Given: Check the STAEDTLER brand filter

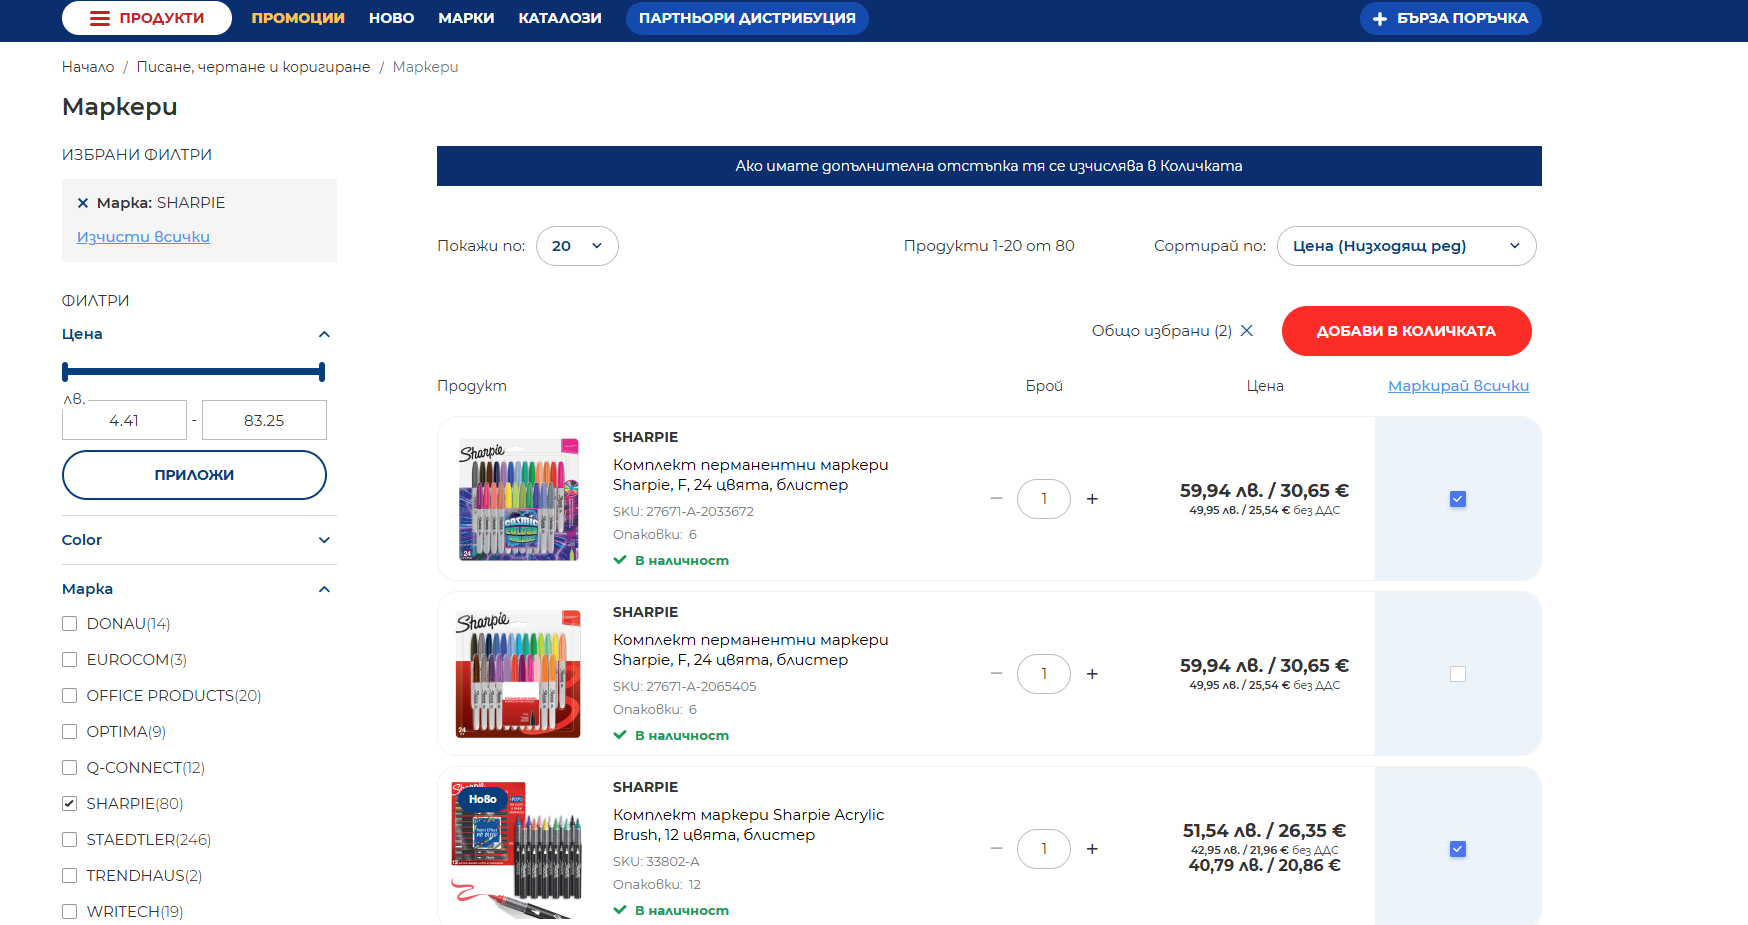Looking at the screenshot, I should [70, 840].
